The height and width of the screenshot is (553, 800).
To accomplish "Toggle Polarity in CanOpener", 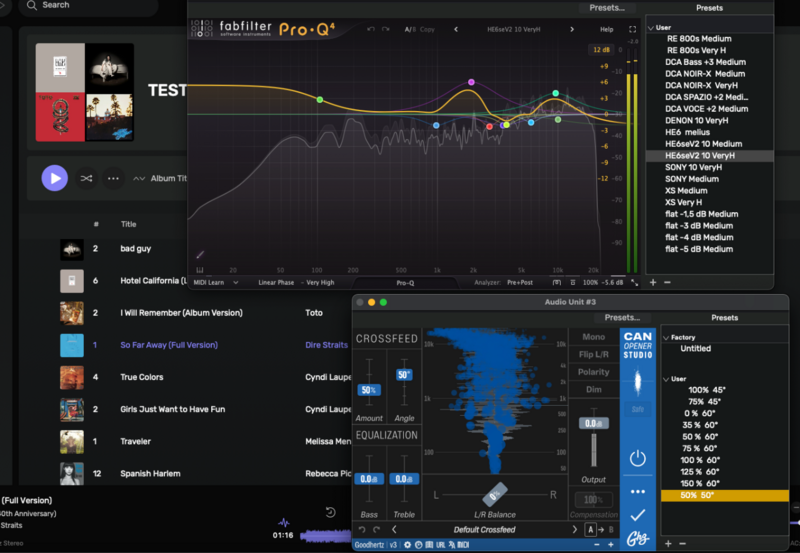I will (593, 372).
